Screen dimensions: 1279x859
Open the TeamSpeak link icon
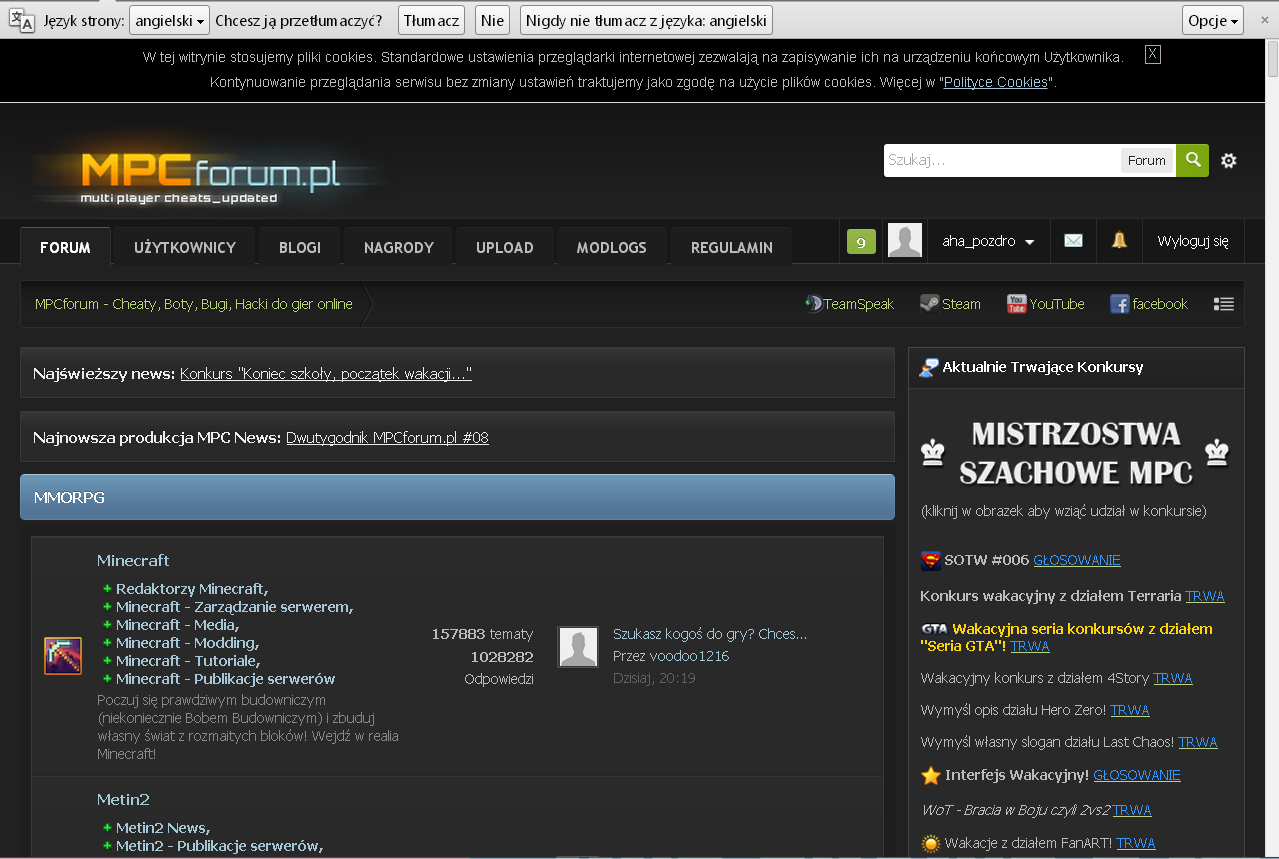814,304
